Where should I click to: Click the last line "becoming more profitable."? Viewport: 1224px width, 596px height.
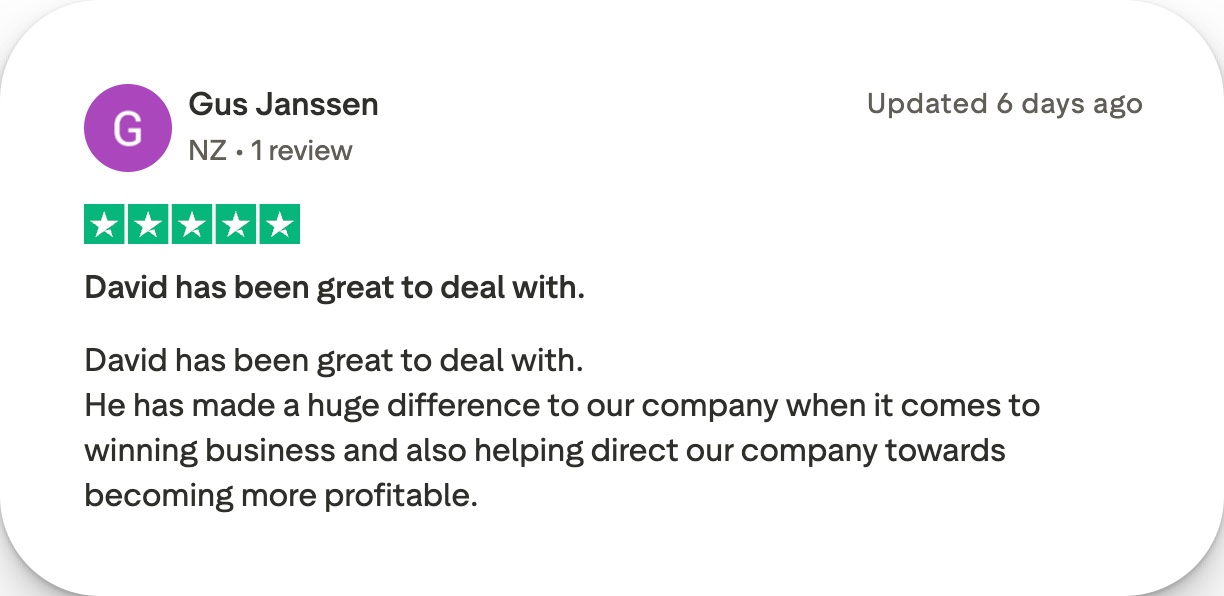click(x=281, y=495)
